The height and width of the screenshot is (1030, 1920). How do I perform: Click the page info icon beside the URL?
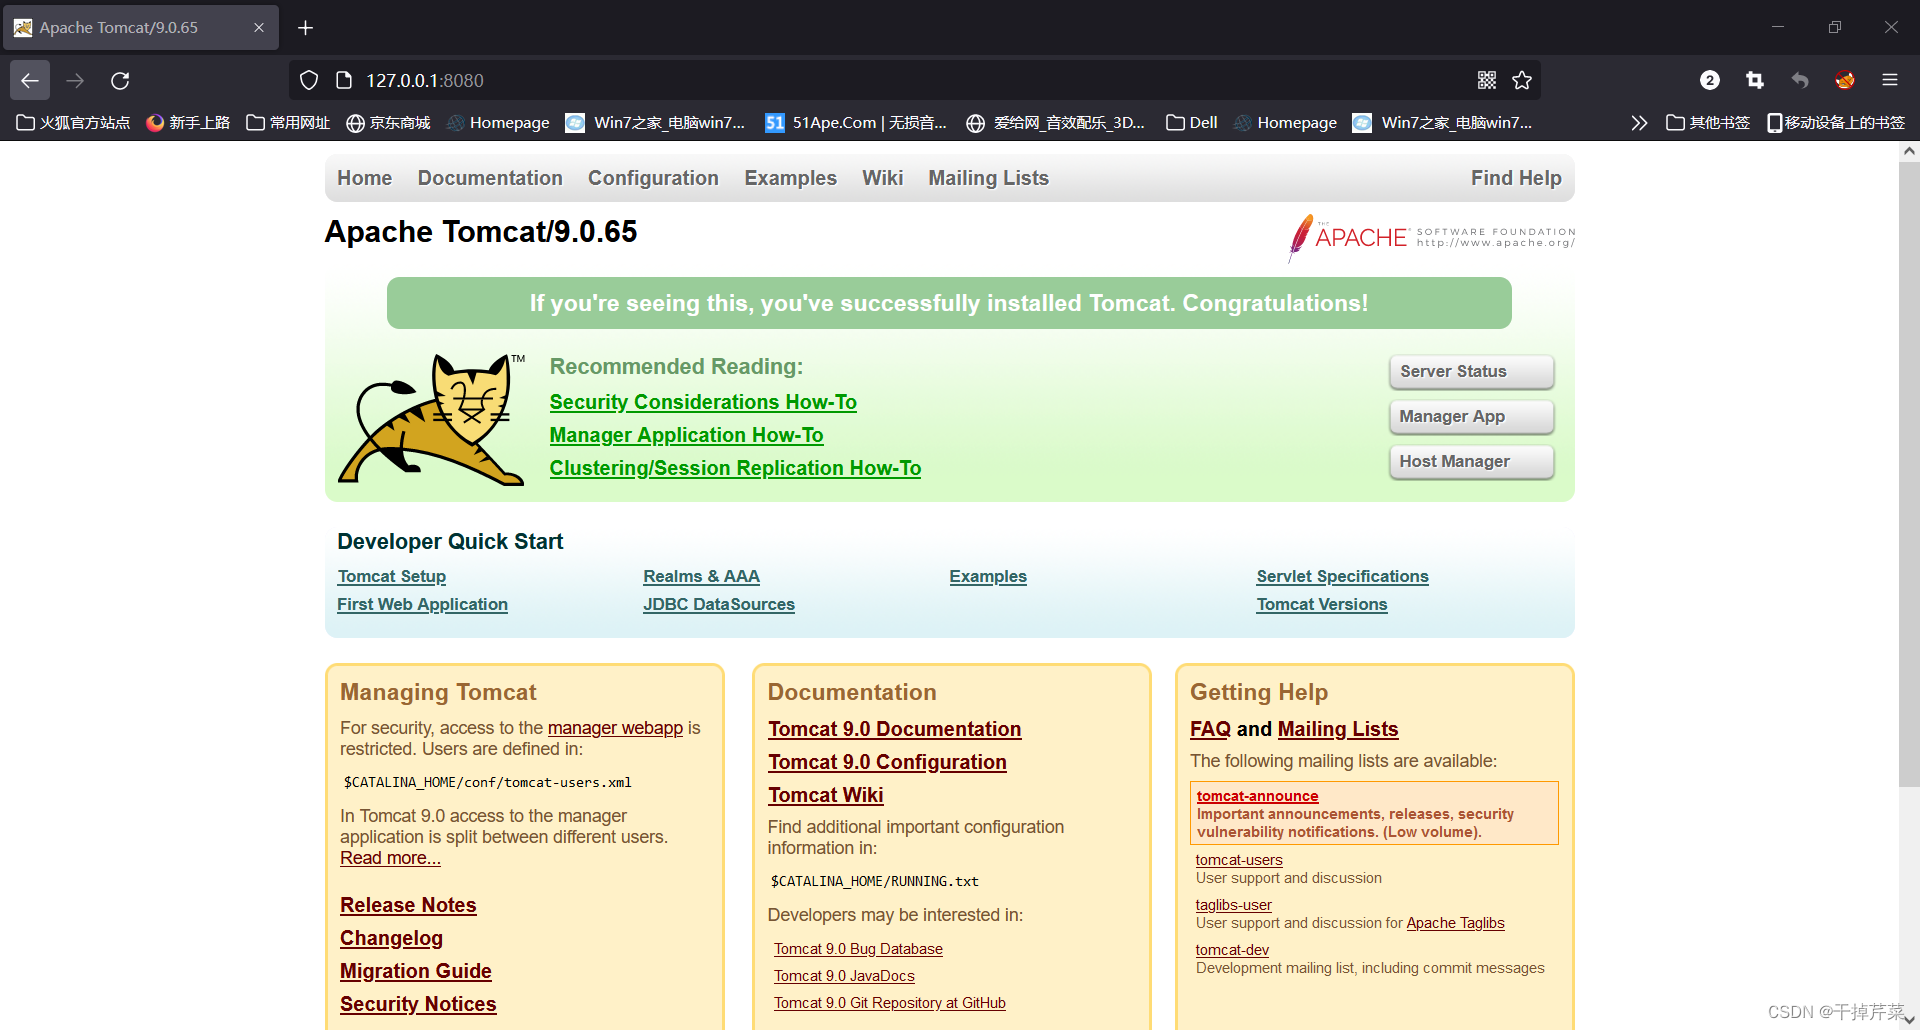point(343,80)
